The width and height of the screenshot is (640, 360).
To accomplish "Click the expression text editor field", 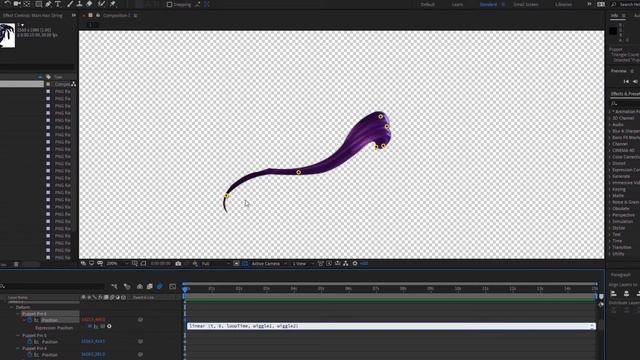I will click(391, 326).
